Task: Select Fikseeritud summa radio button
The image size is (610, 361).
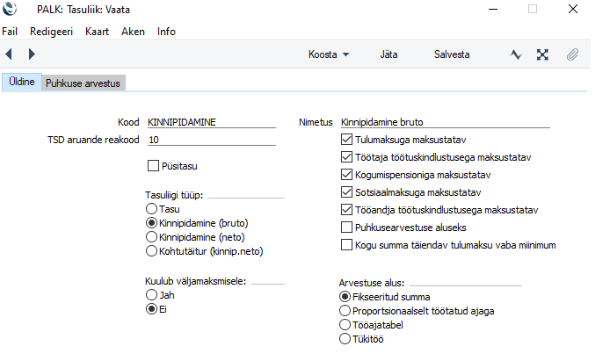Action: point(345,297)
